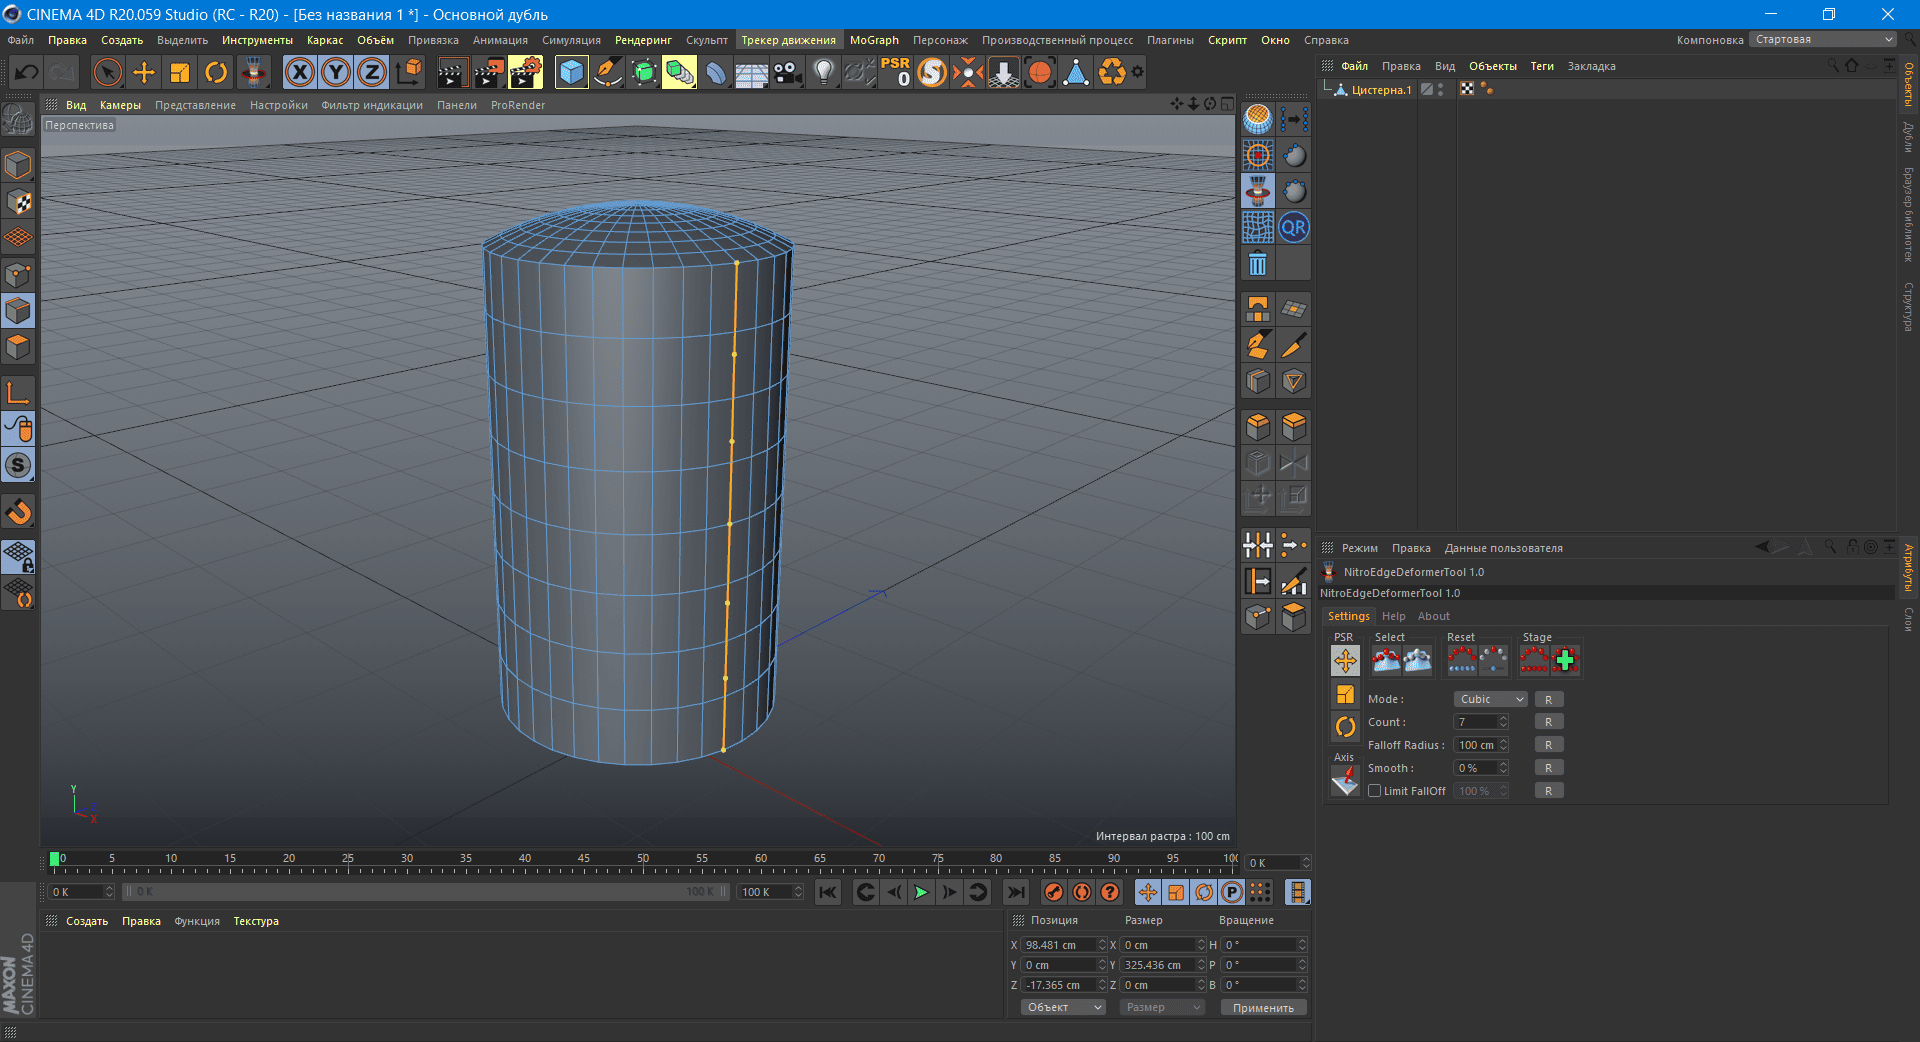1920x1042 pixels.
Task: Increase Count value stepper
Action: coord(1503,719)
